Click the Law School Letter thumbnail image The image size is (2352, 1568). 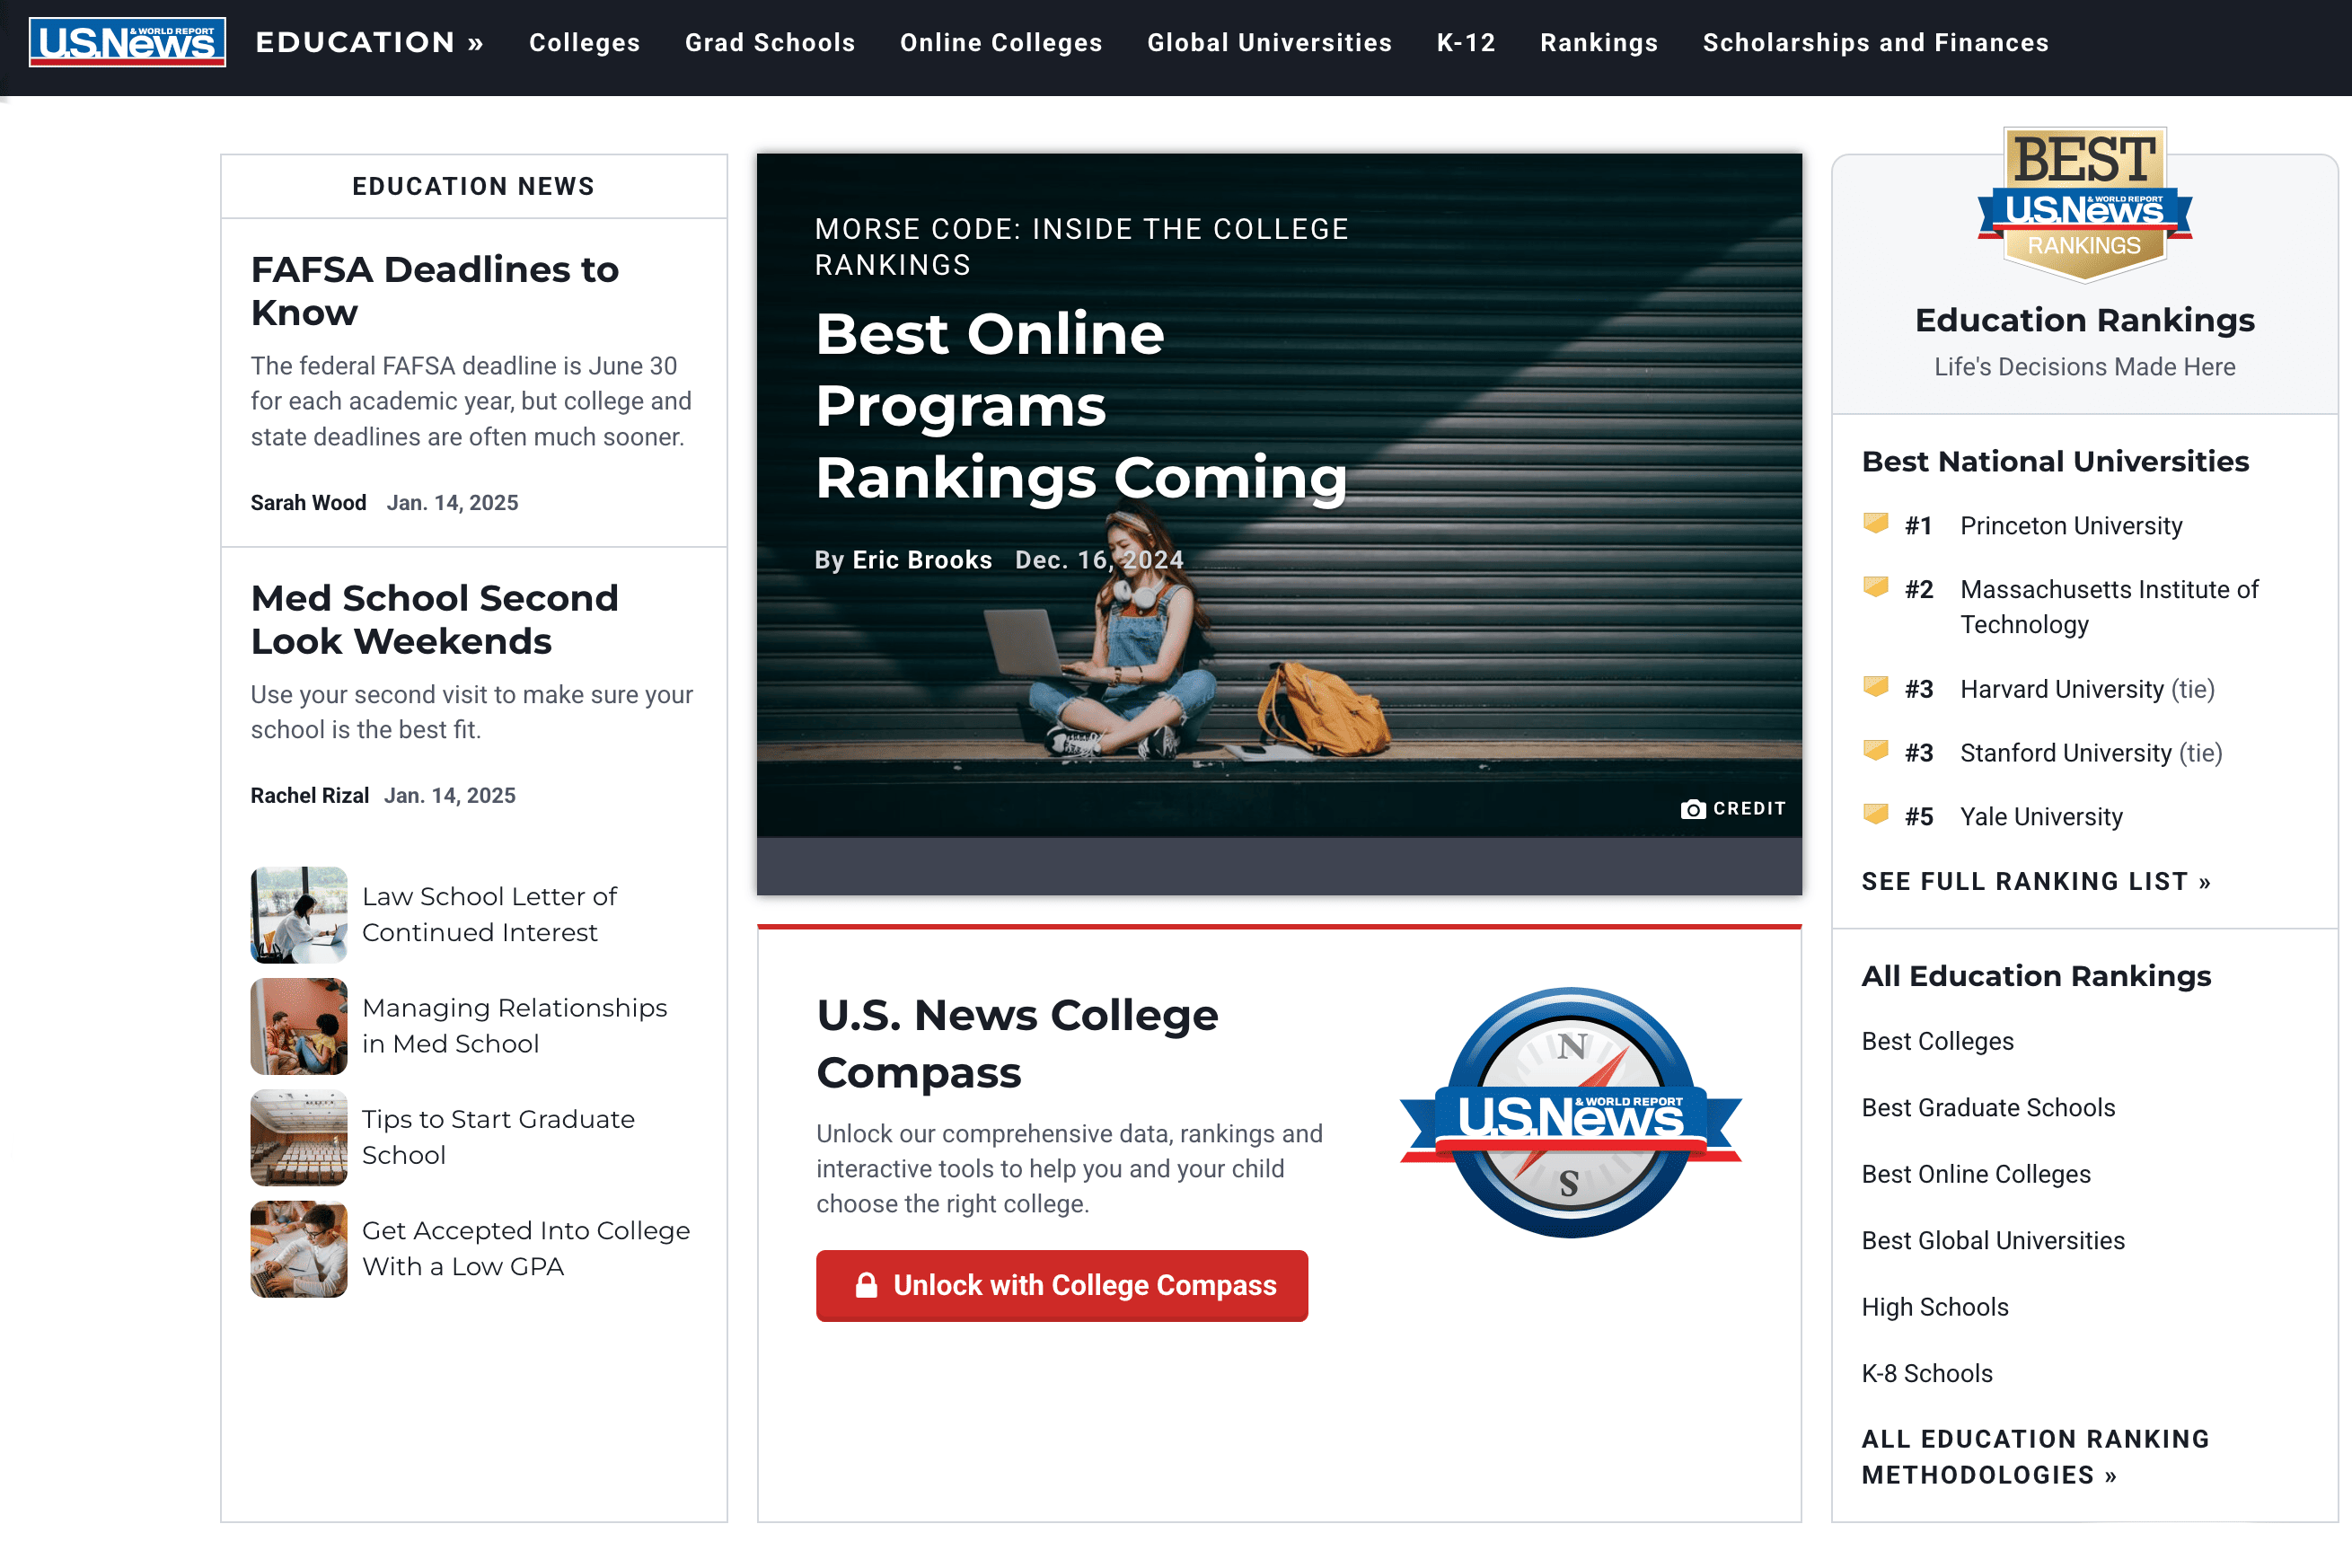point(299,915)
